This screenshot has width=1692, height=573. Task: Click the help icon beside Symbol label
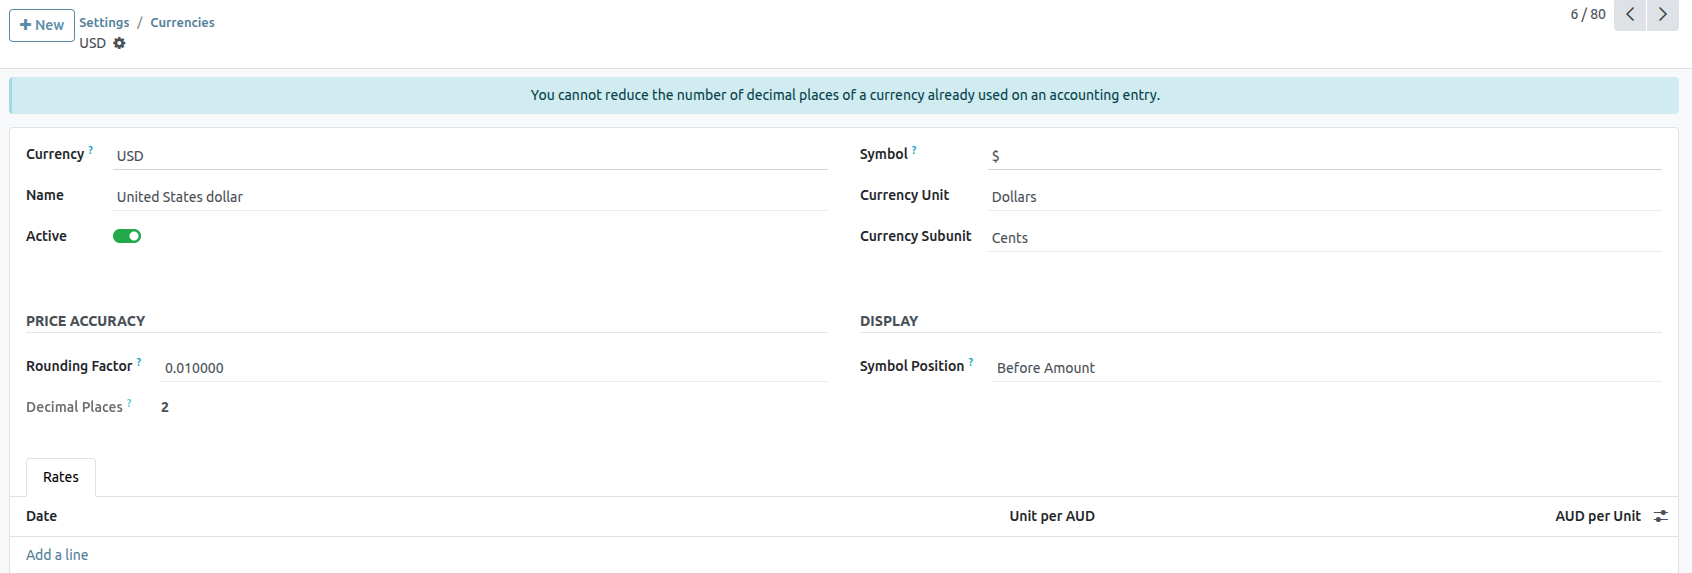pyautogui.click(x=914, y=150)
